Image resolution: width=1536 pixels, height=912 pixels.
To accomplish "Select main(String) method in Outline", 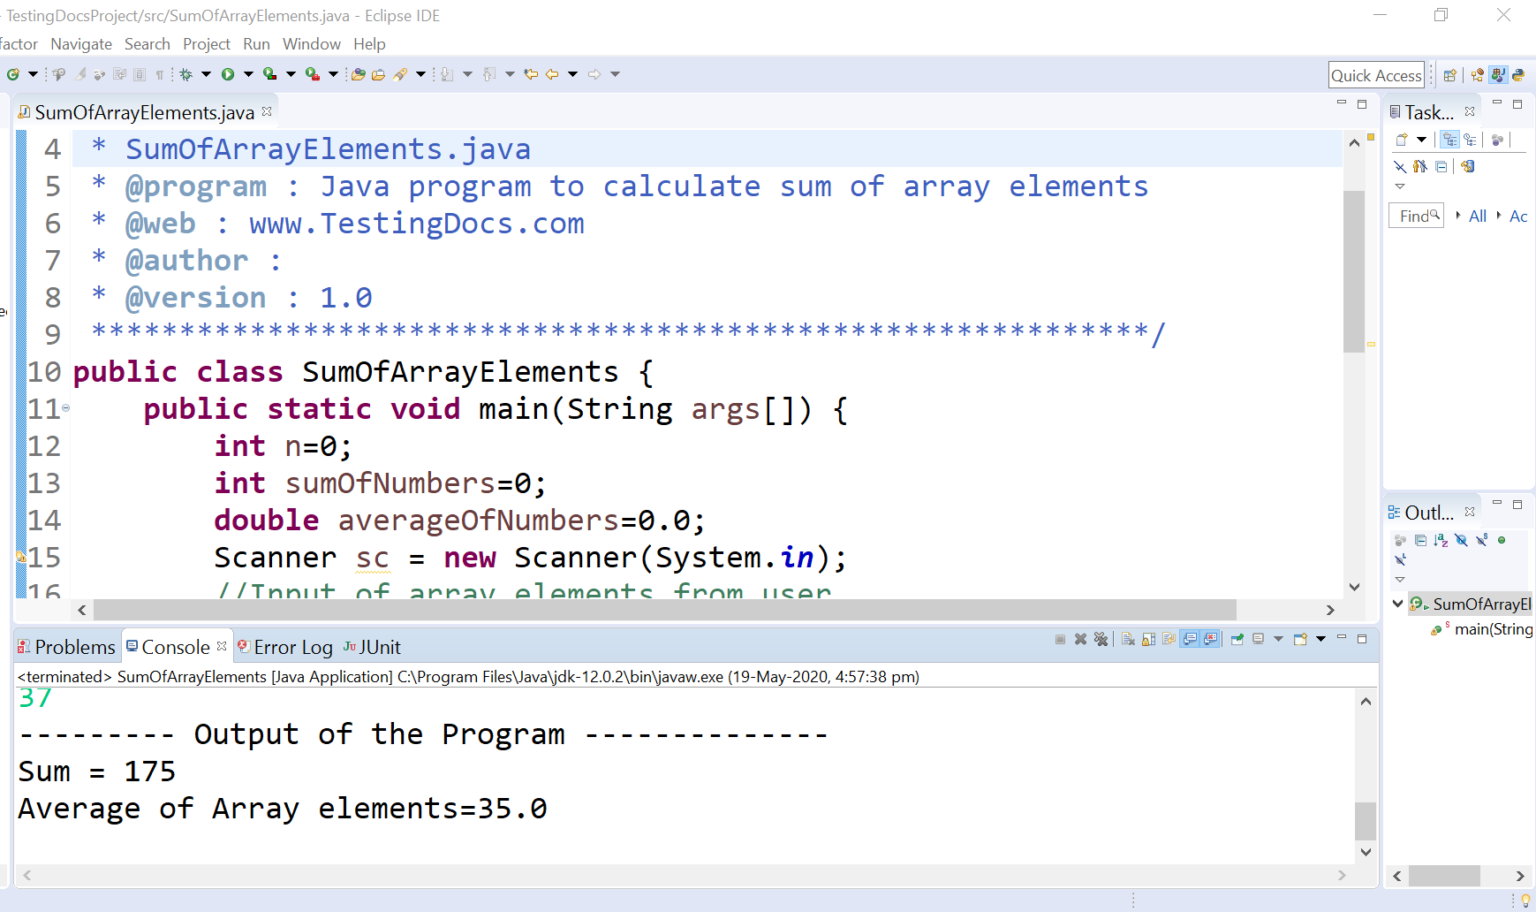I will (1492, 629).
